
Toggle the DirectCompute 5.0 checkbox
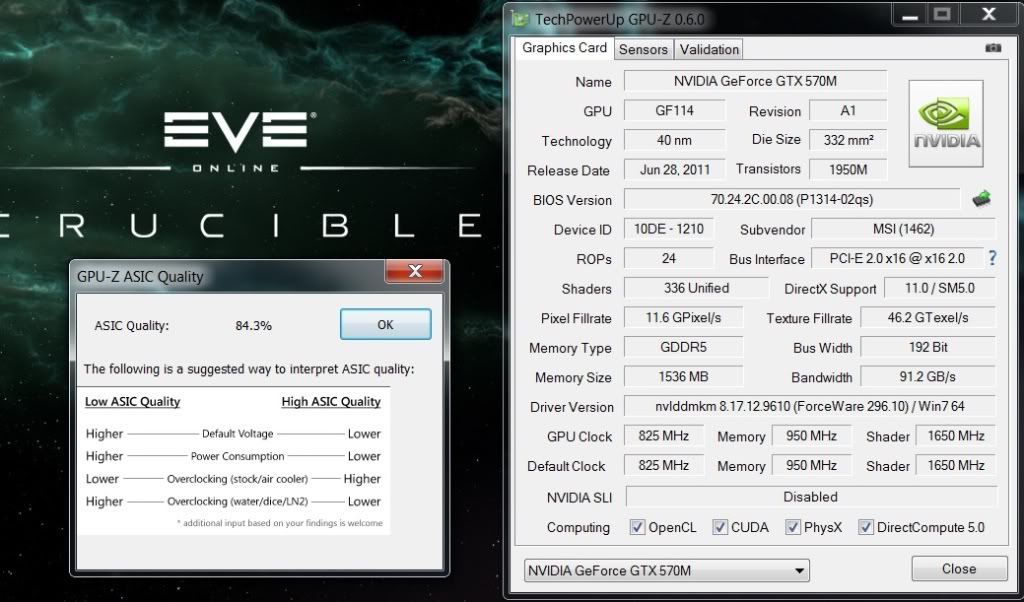click(x=866, y=527)
